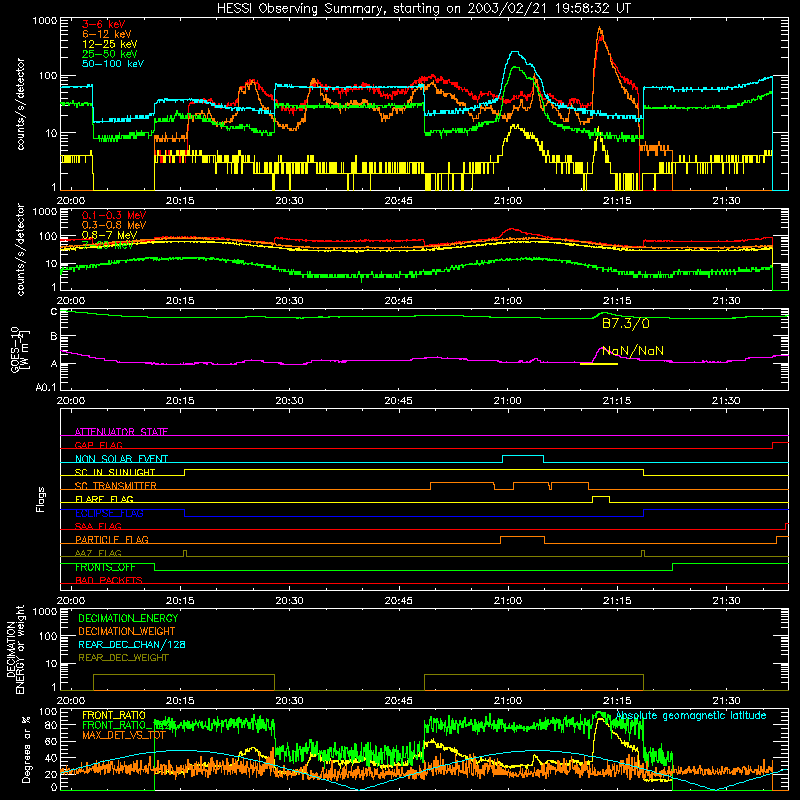
Task: Select the SC_TRANSMITTER flag label
Action: [x=116, y=486]
